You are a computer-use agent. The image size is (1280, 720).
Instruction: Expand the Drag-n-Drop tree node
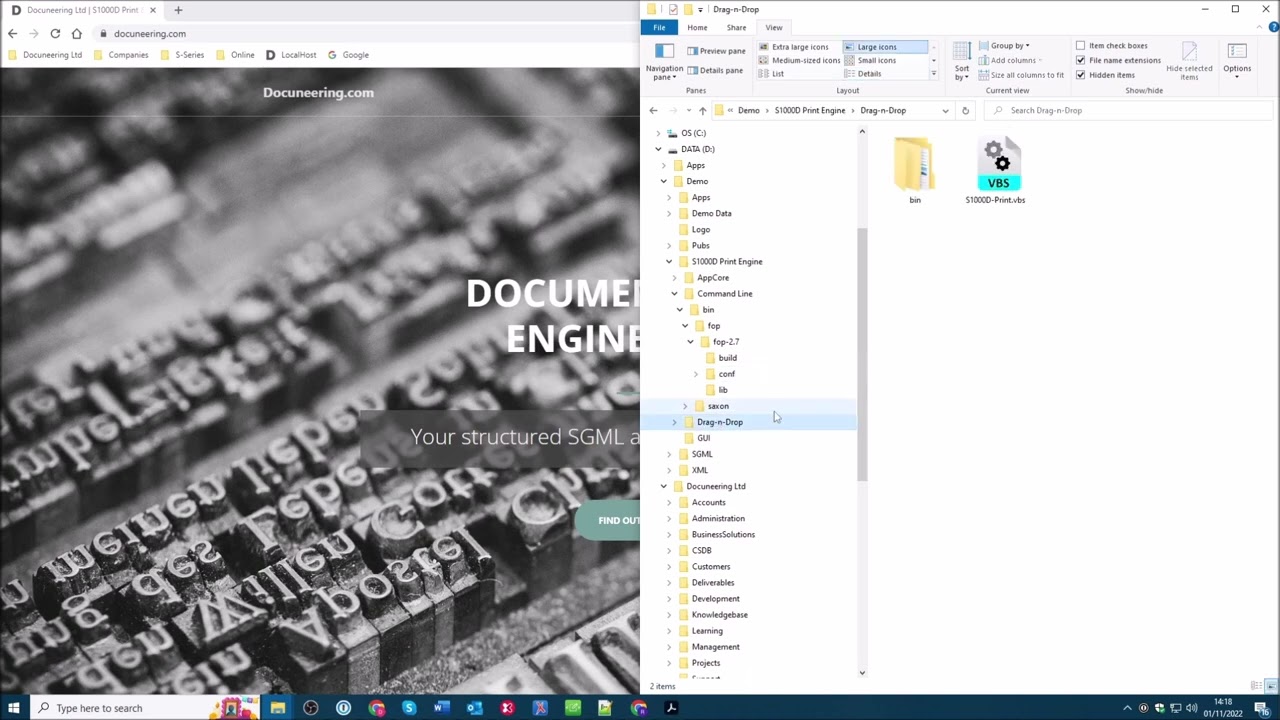click(x=674, y=422)
